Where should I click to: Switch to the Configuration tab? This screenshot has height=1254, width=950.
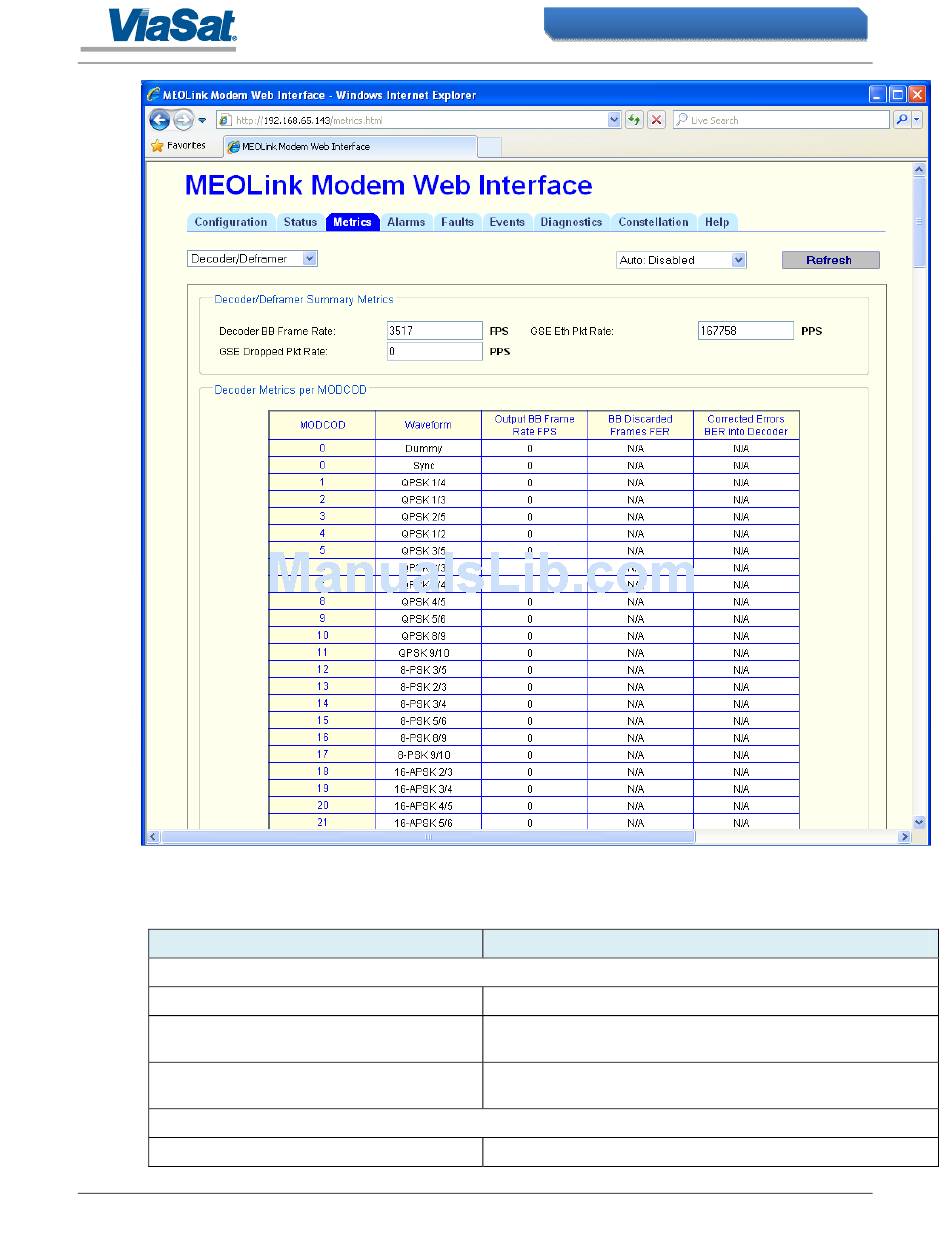(231, 222)
